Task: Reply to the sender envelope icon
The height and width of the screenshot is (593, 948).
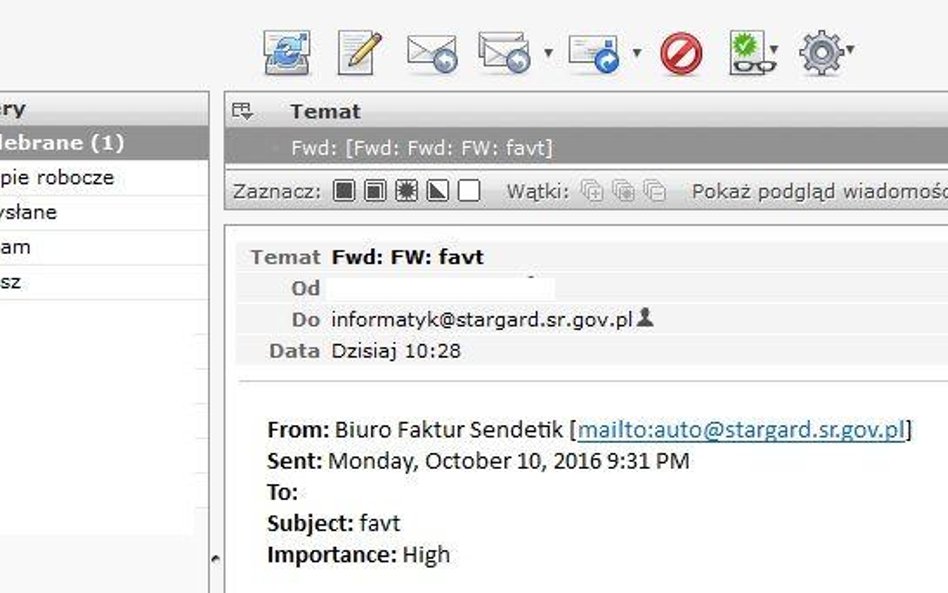Action: point(432,53)
